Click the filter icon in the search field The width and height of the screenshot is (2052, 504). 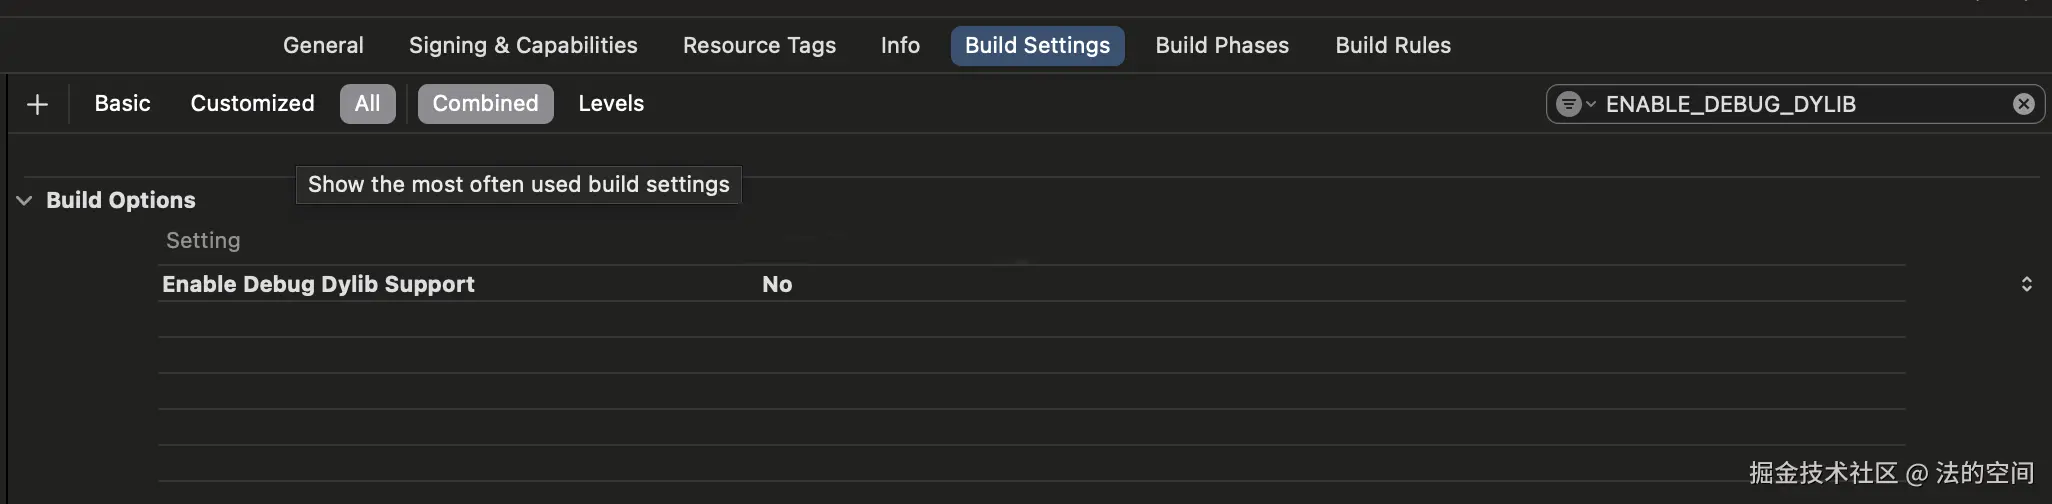pos(1570,104)
